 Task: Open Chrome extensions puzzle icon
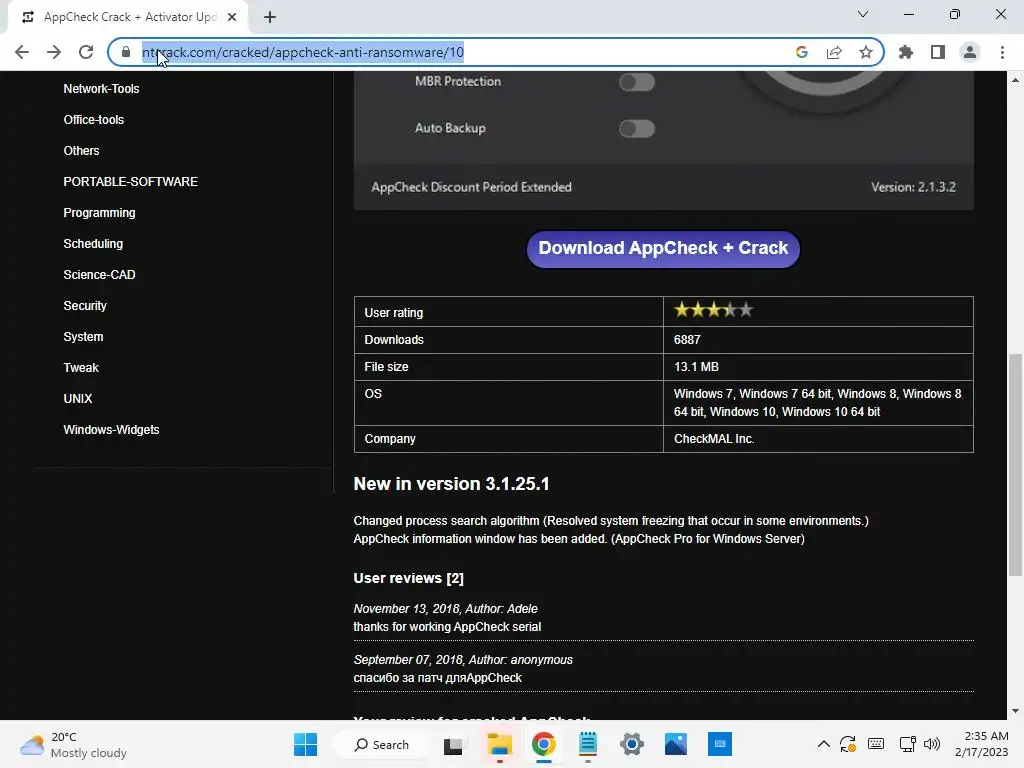tap(906, 52)
